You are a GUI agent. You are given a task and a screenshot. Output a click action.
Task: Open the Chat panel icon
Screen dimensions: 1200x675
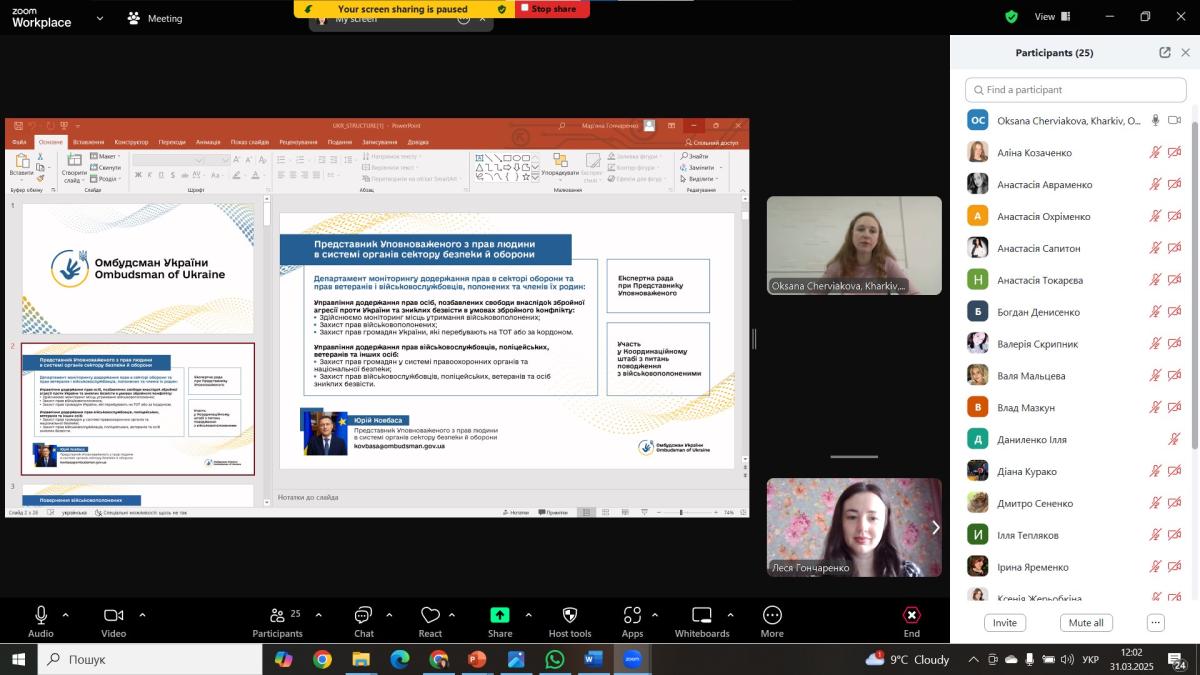click(363, 615)
